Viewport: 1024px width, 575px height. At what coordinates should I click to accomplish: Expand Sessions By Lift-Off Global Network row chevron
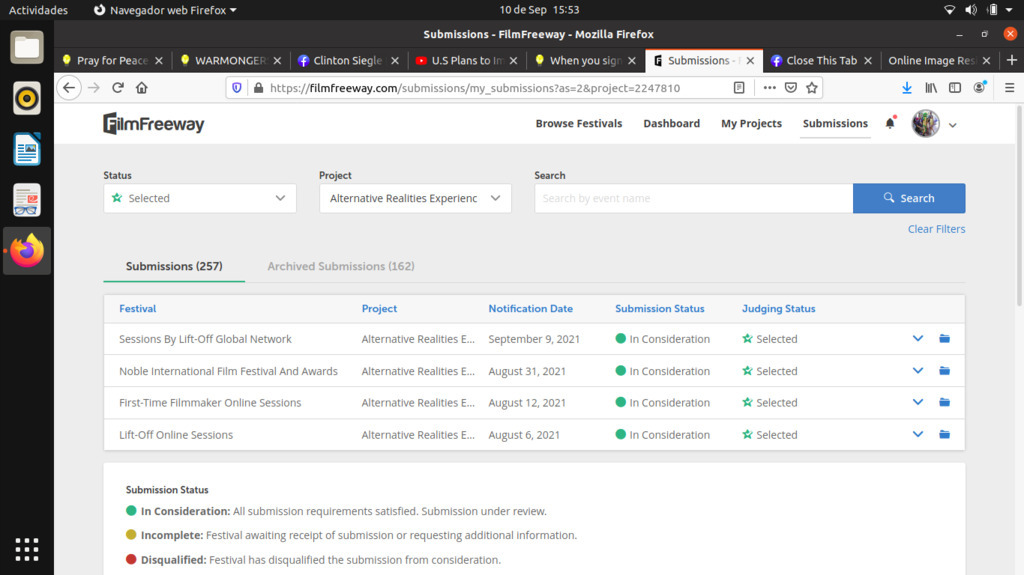point(918,339)
